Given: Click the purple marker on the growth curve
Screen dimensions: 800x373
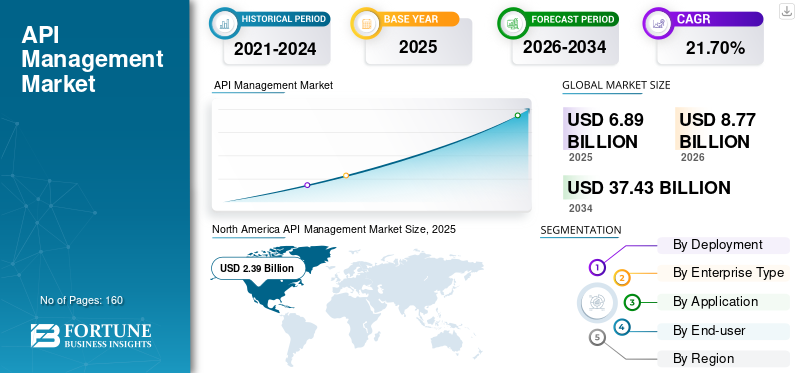Looking at the screenshot, I should [307, 185].
